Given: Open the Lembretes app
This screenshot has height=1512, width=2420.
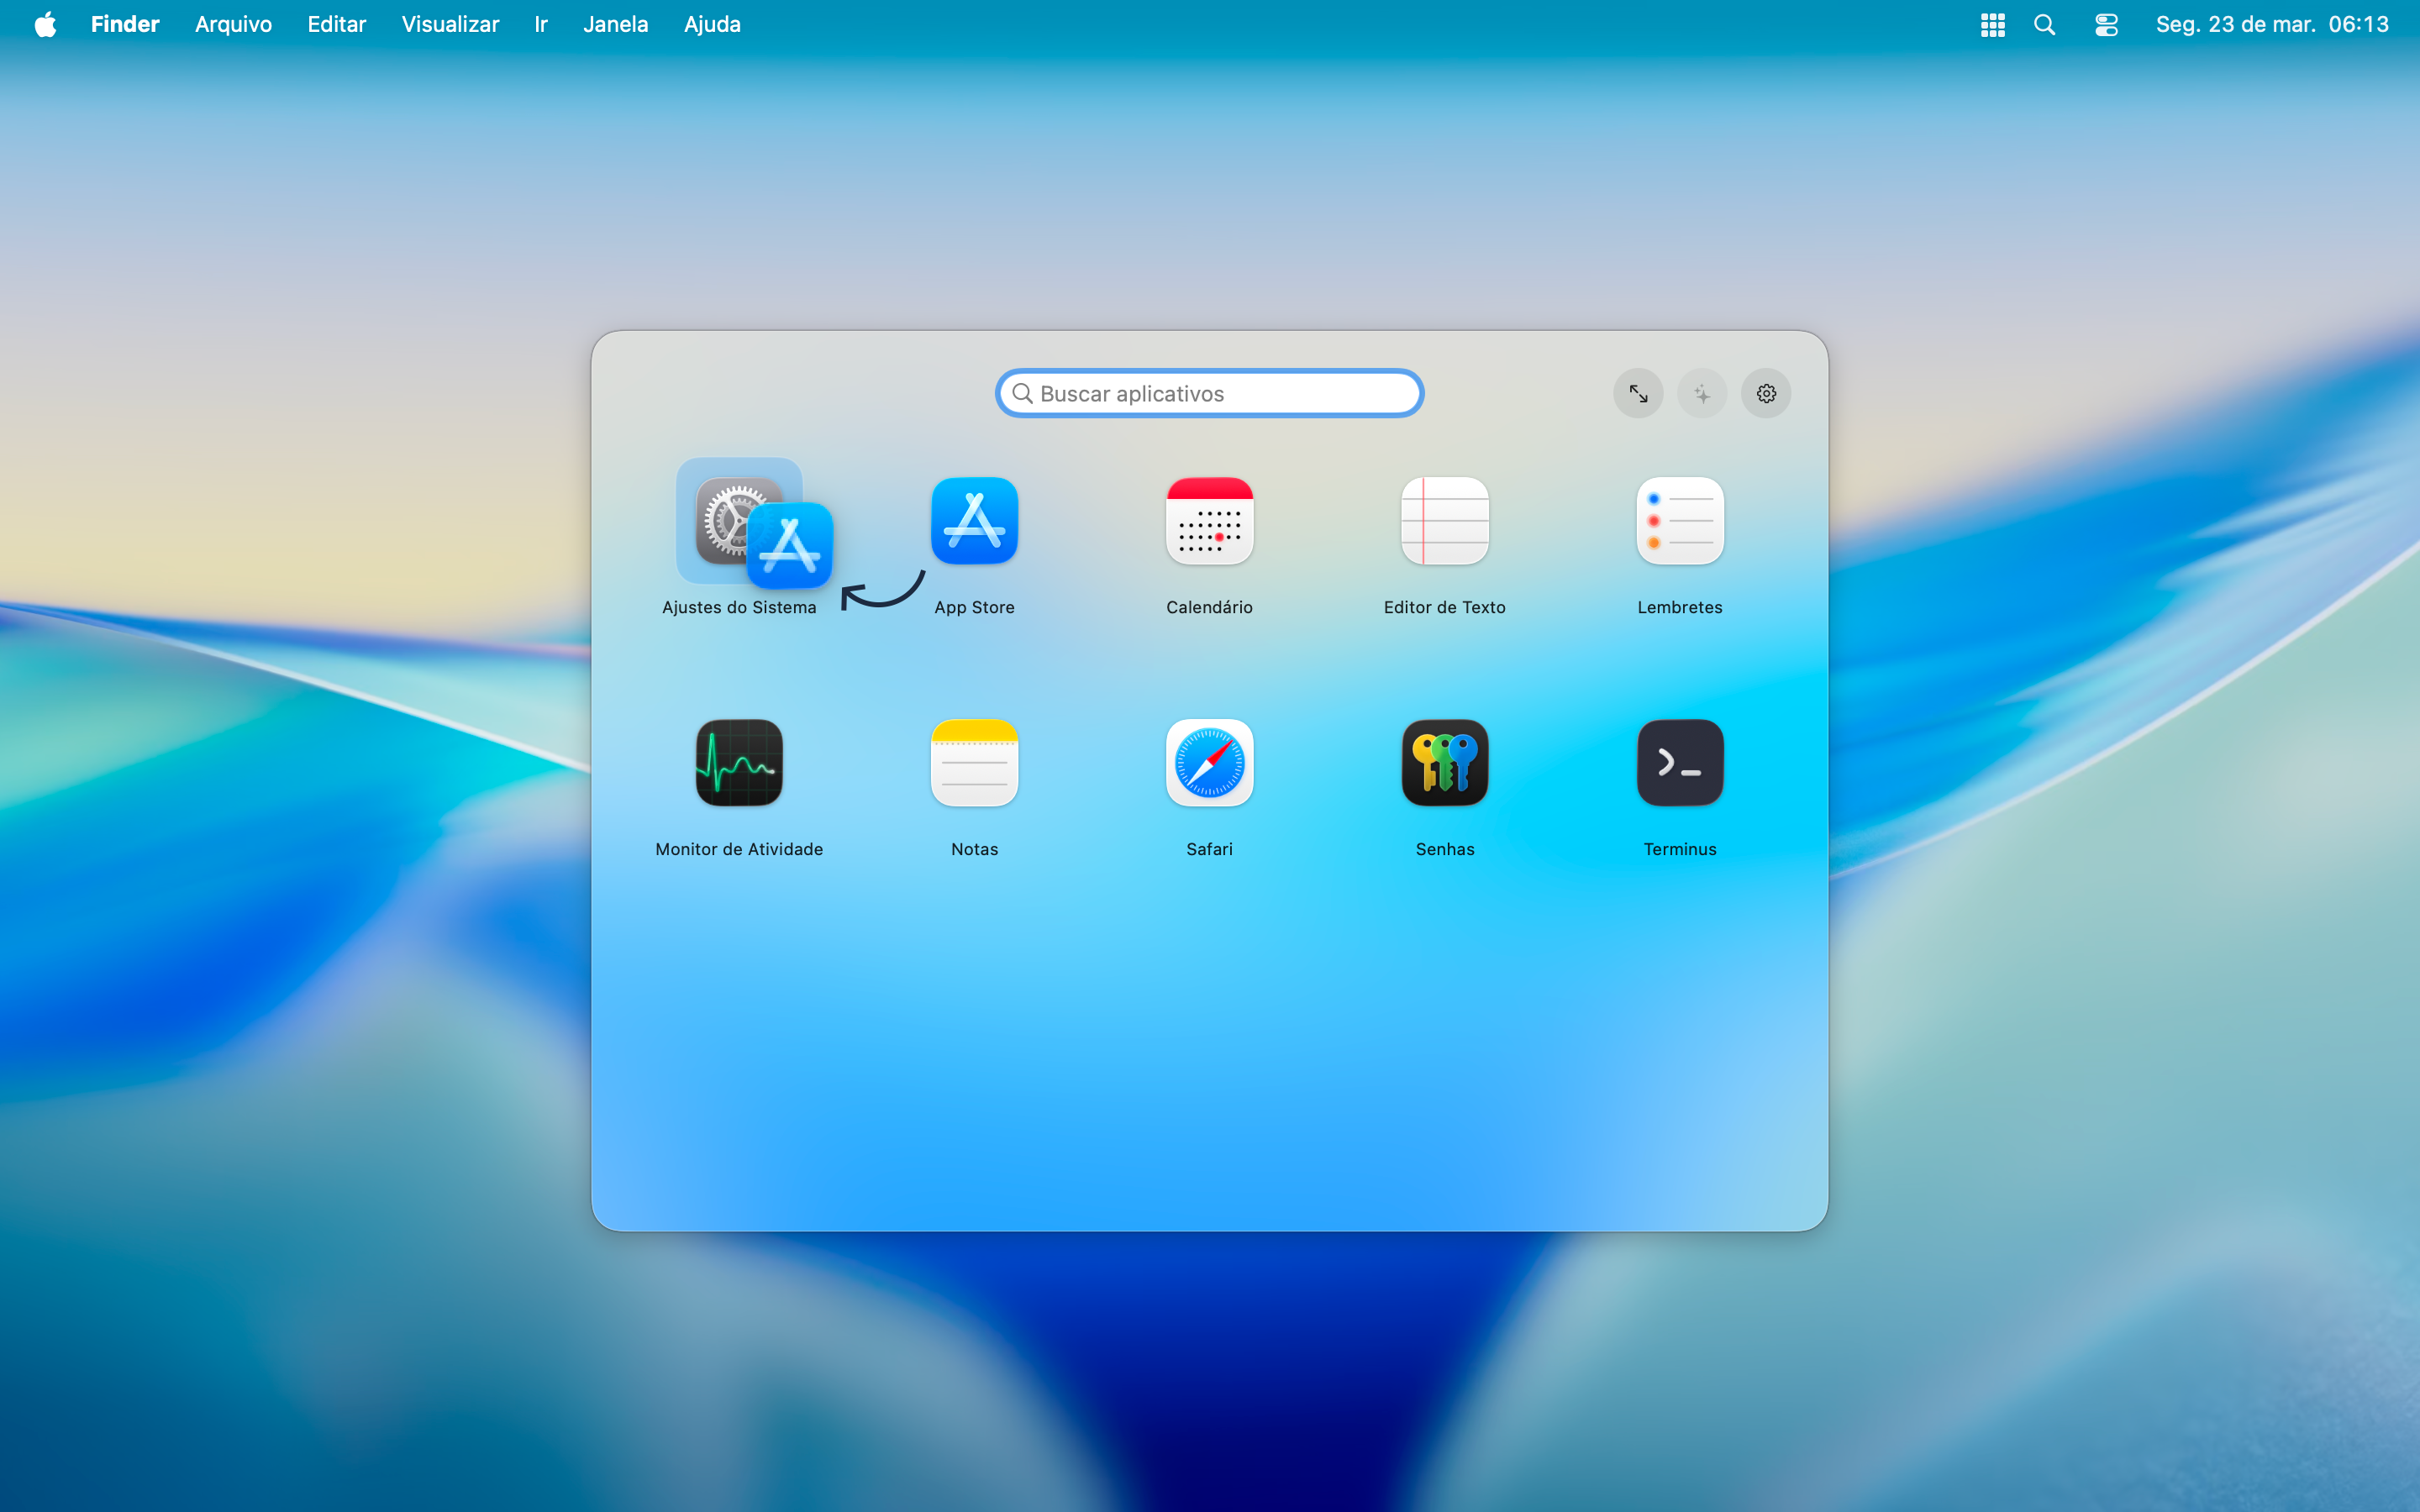Looking at the screenshot, I should coord(1679,521).
